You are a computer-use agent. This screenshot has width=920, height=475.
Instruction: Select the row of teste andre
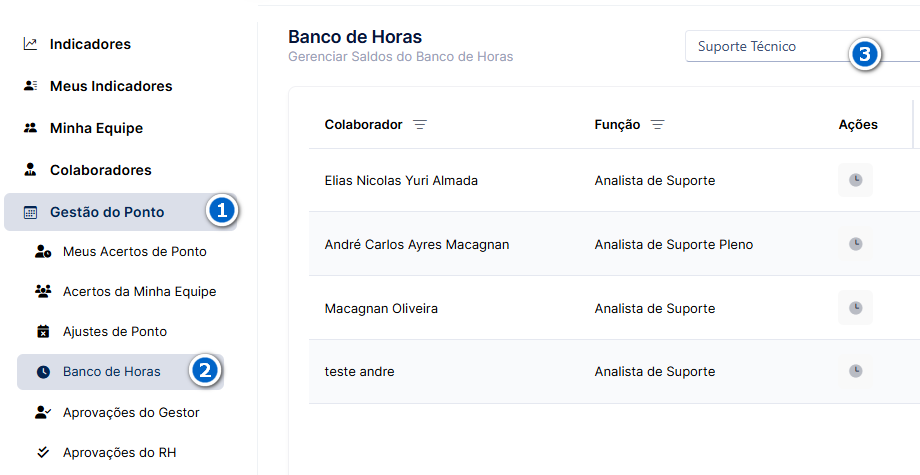614,371
